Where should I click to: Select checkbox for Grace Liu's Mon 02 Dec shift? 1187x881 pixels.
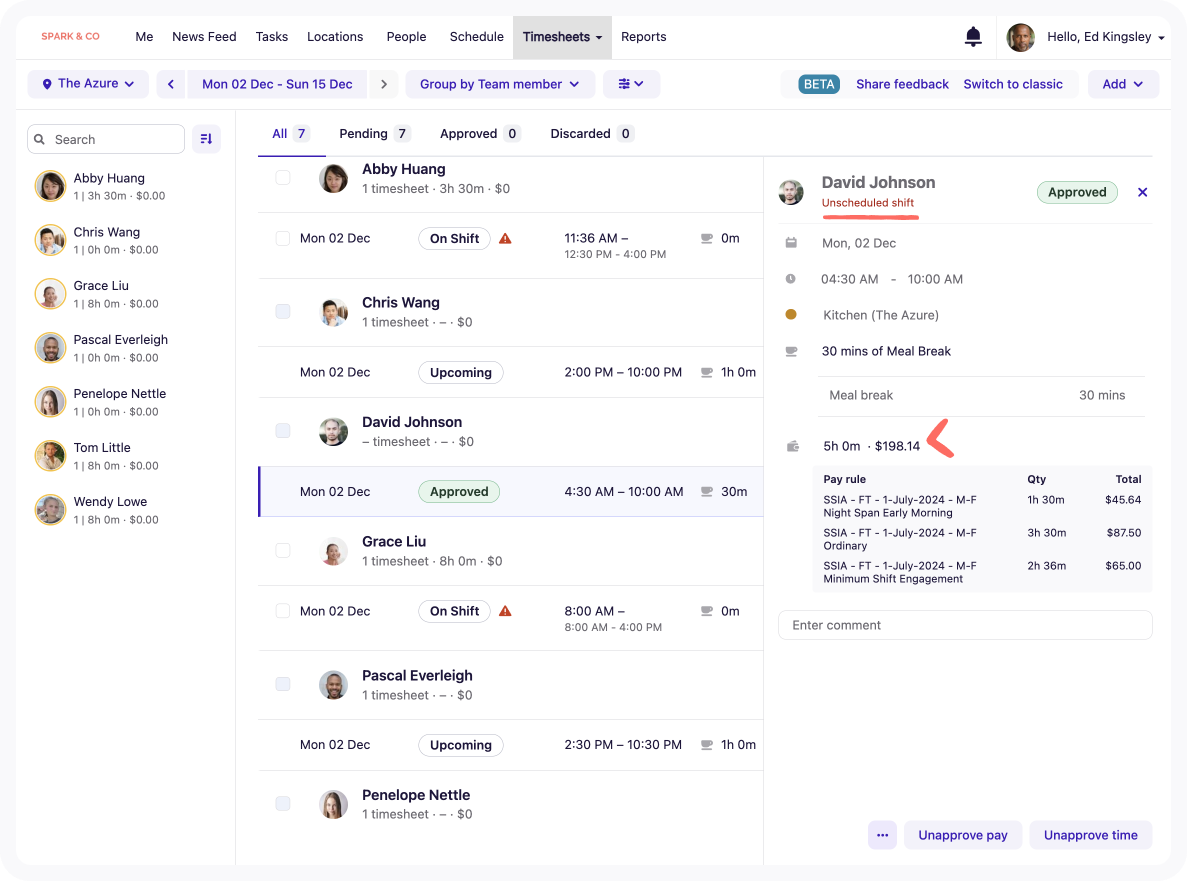pyautogui.click(x=282, y=611)
